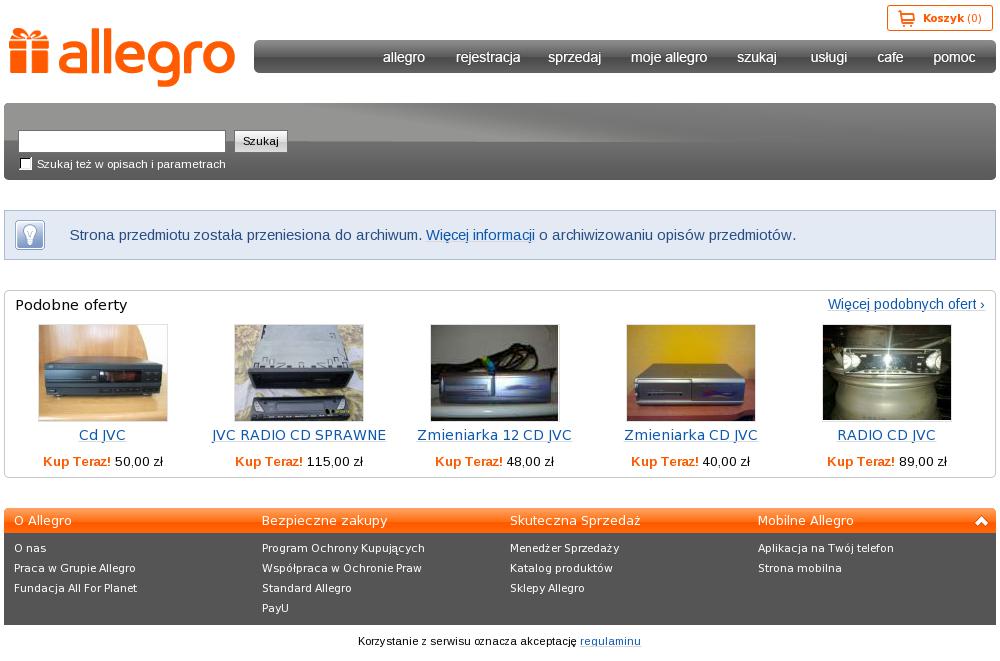Image resolution: width=1000 pixels, height=661 pixels.
Task: Click the '40,00 zł' Kup Teraz price
Action: coord(726,461)
